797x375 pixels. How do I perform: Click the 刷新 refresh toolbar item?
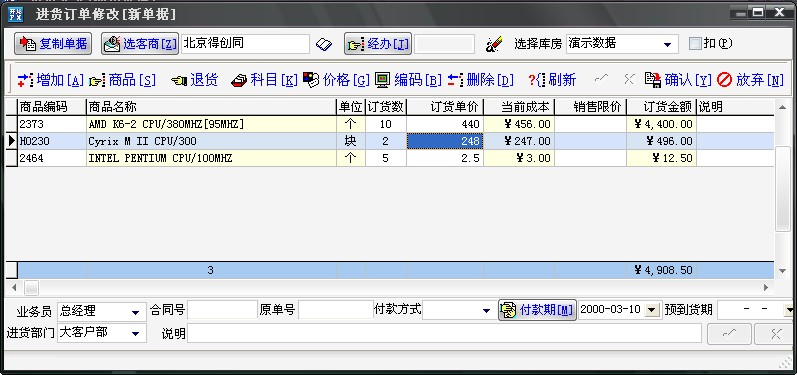coord(552,80)
